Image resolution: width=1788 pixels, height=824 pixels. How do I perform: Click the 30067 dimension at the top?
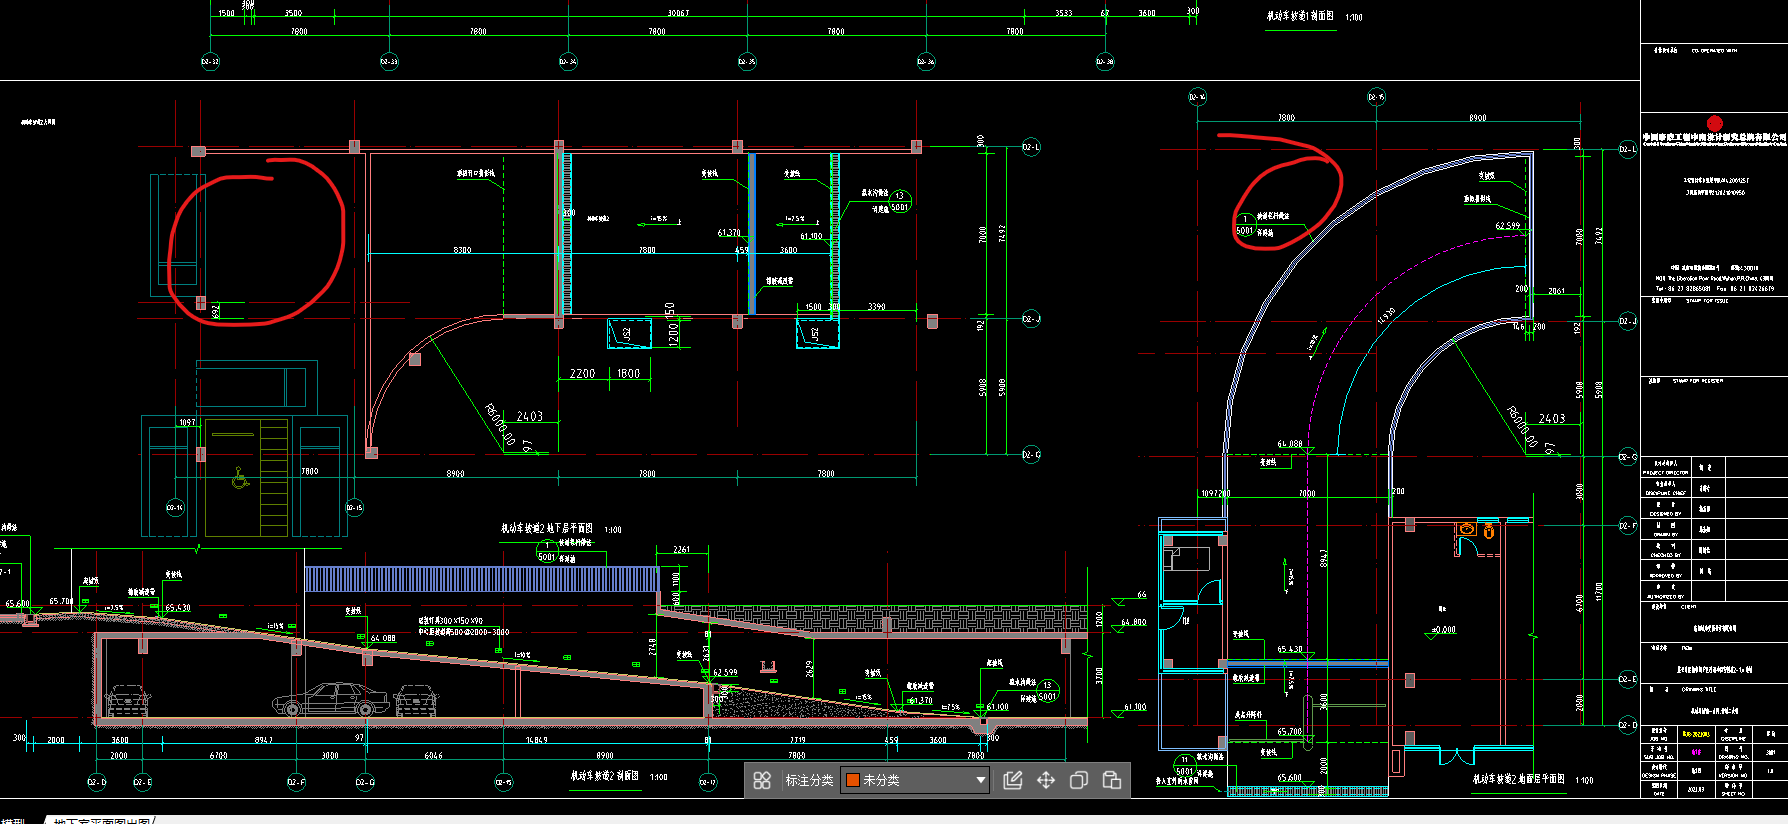point(678,13)
